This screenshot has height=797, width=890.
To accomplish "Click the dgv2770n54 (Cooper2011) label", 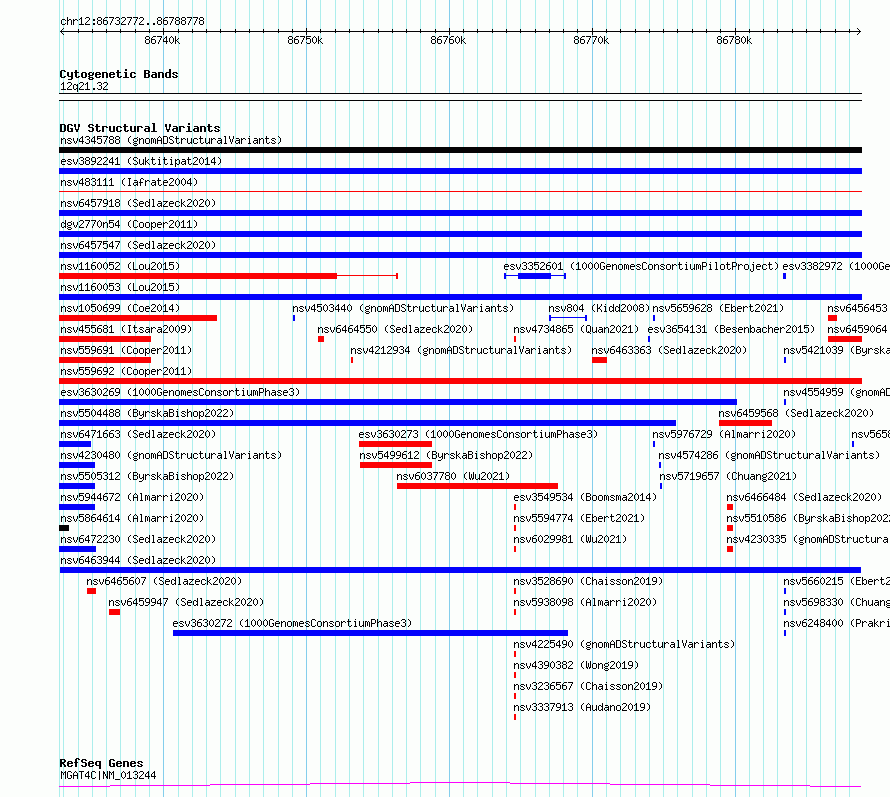I will (x=129, y=224).
